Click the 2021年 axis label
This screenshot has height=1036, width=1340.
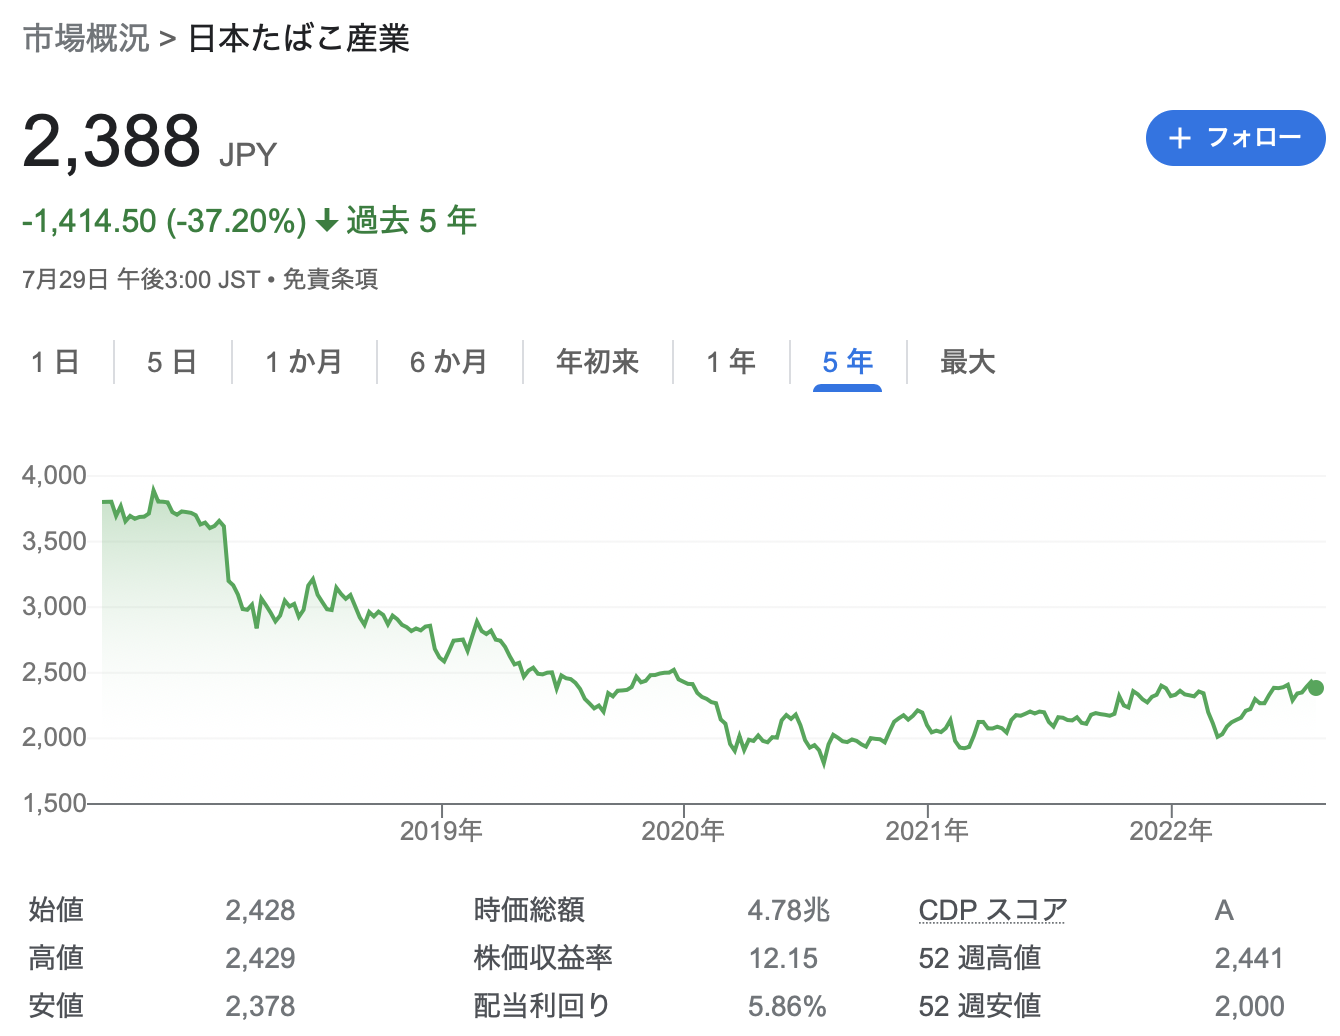click(927, 830)
